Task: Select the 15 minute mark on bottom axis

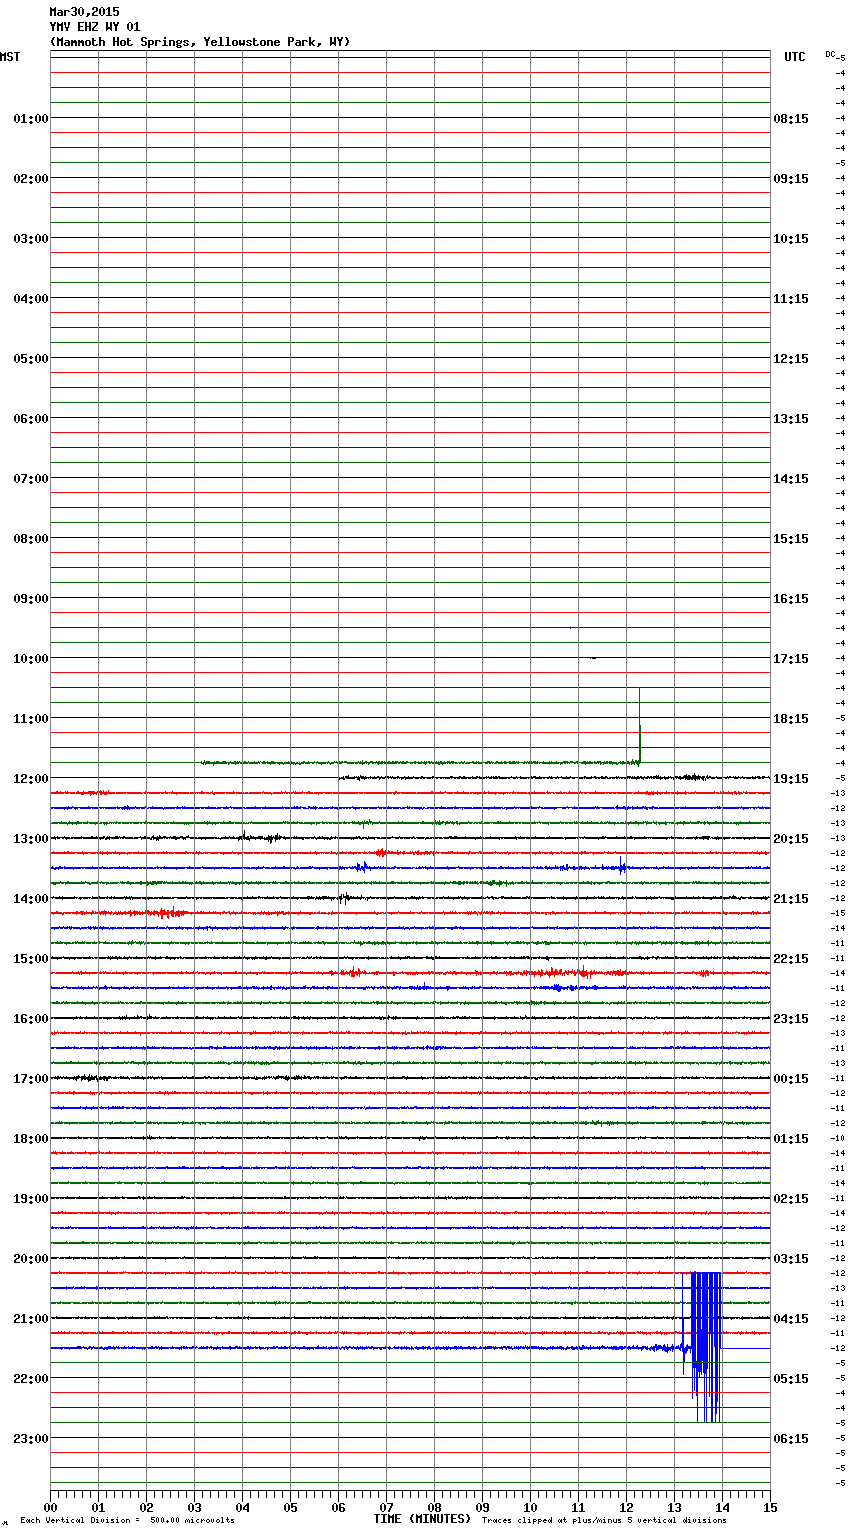Action: [x=769, y=1507]
